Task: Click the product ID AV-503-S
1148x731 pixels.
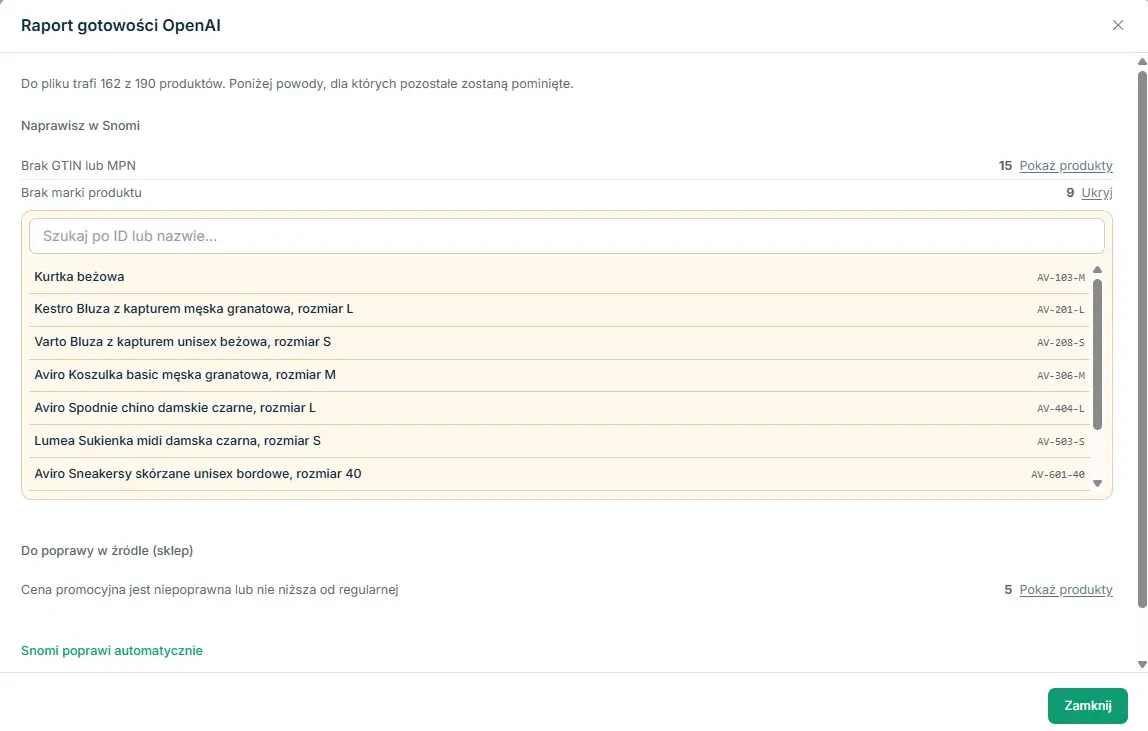Action: point(1061,442)
